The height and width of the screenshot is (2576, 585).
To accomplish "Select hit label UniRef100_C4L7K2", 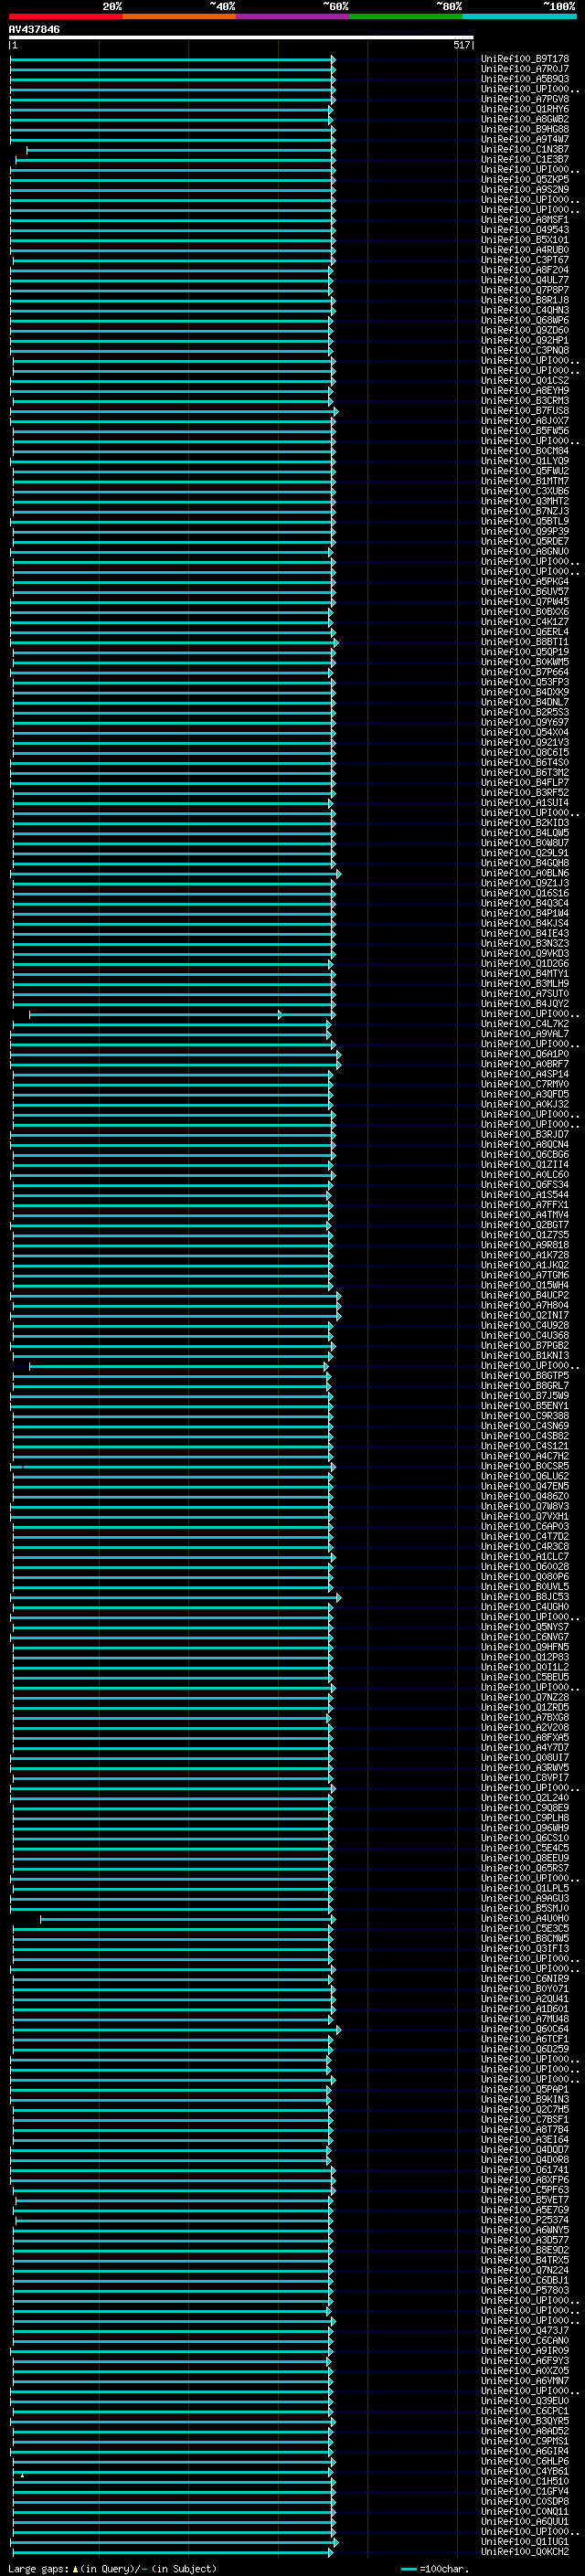I will [525, 1024].
